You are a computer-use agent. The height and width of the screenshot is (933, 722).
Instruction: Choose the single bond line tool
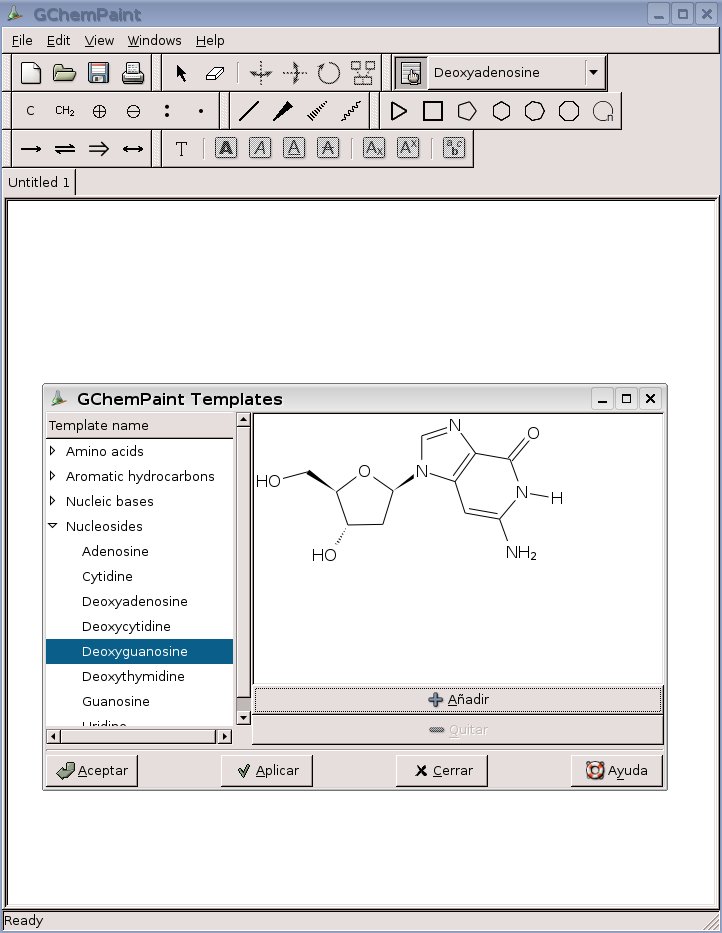click(x=249, y=112)
